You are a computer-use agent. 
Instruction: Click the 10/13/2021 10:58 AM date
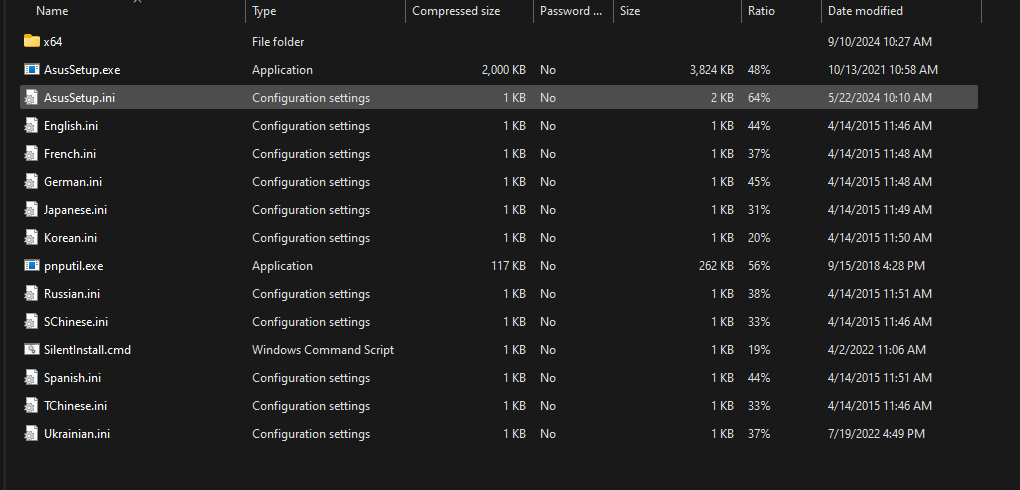[x=883, y=70]
